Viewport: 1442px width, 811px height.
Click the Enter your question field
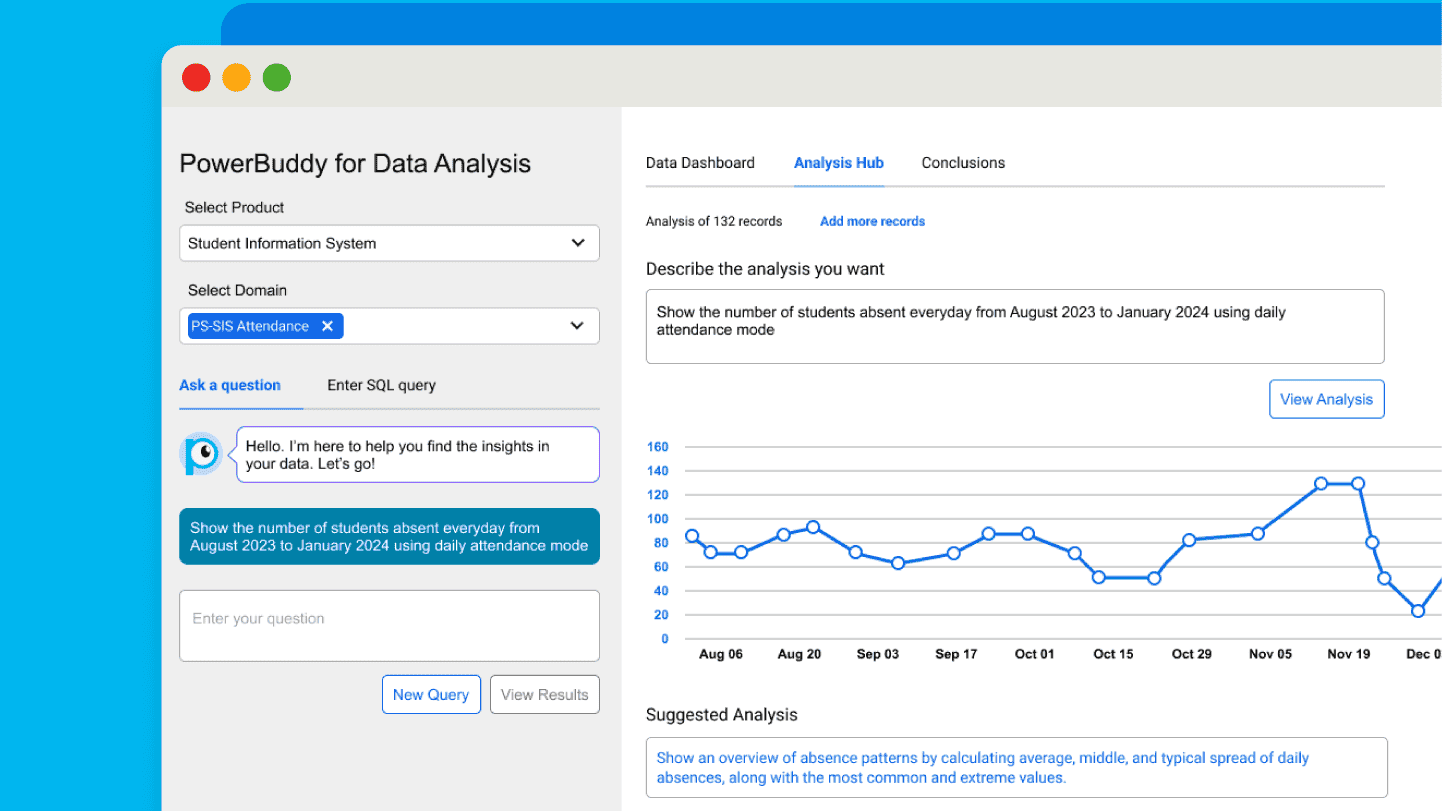(389, 625)
